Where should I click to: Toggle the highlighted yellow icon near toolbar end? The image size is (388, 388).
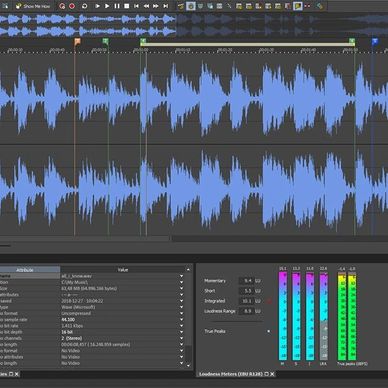[298, 6]
